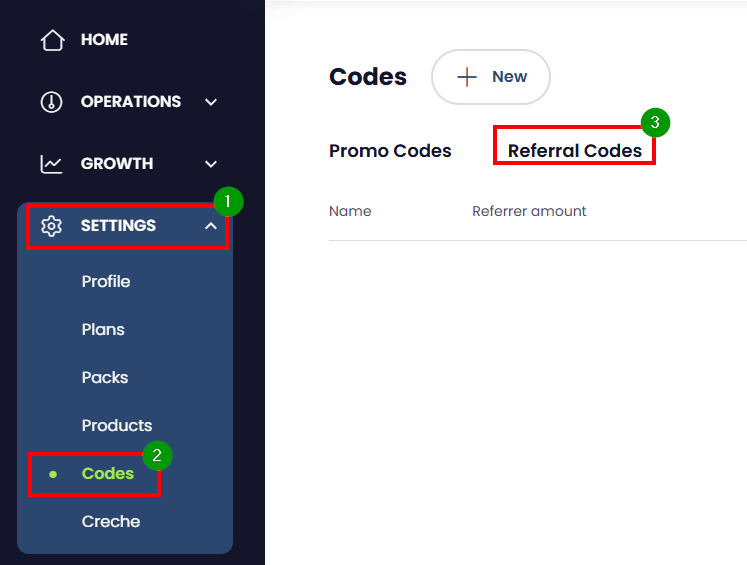Open the Referral Codes tab
Image resolution: width=747 pixels, height=565 pixels.
pos(575,151)
